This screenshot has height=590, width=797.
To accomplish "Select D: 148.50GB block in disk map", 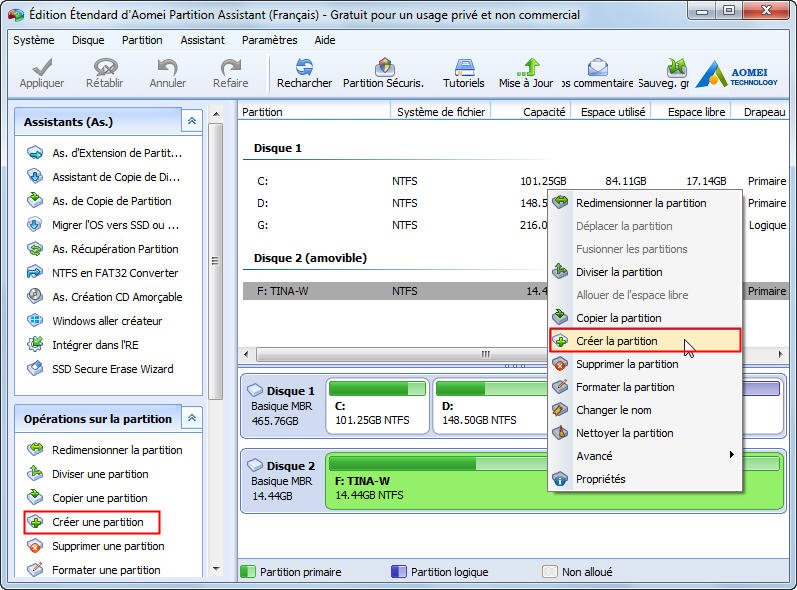I will click(490, 407).
